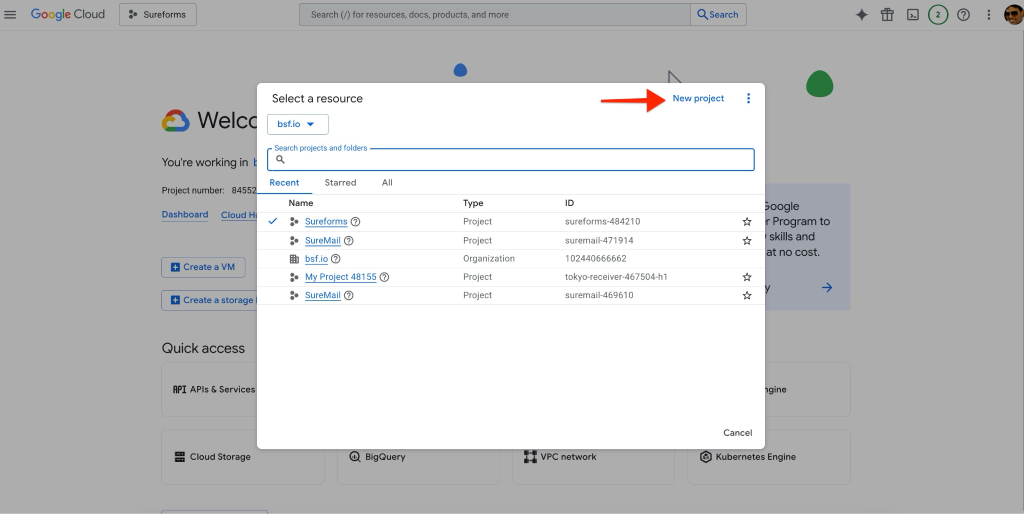
Task: Click help icon next to Sureforms
Action: pos(355,222)
